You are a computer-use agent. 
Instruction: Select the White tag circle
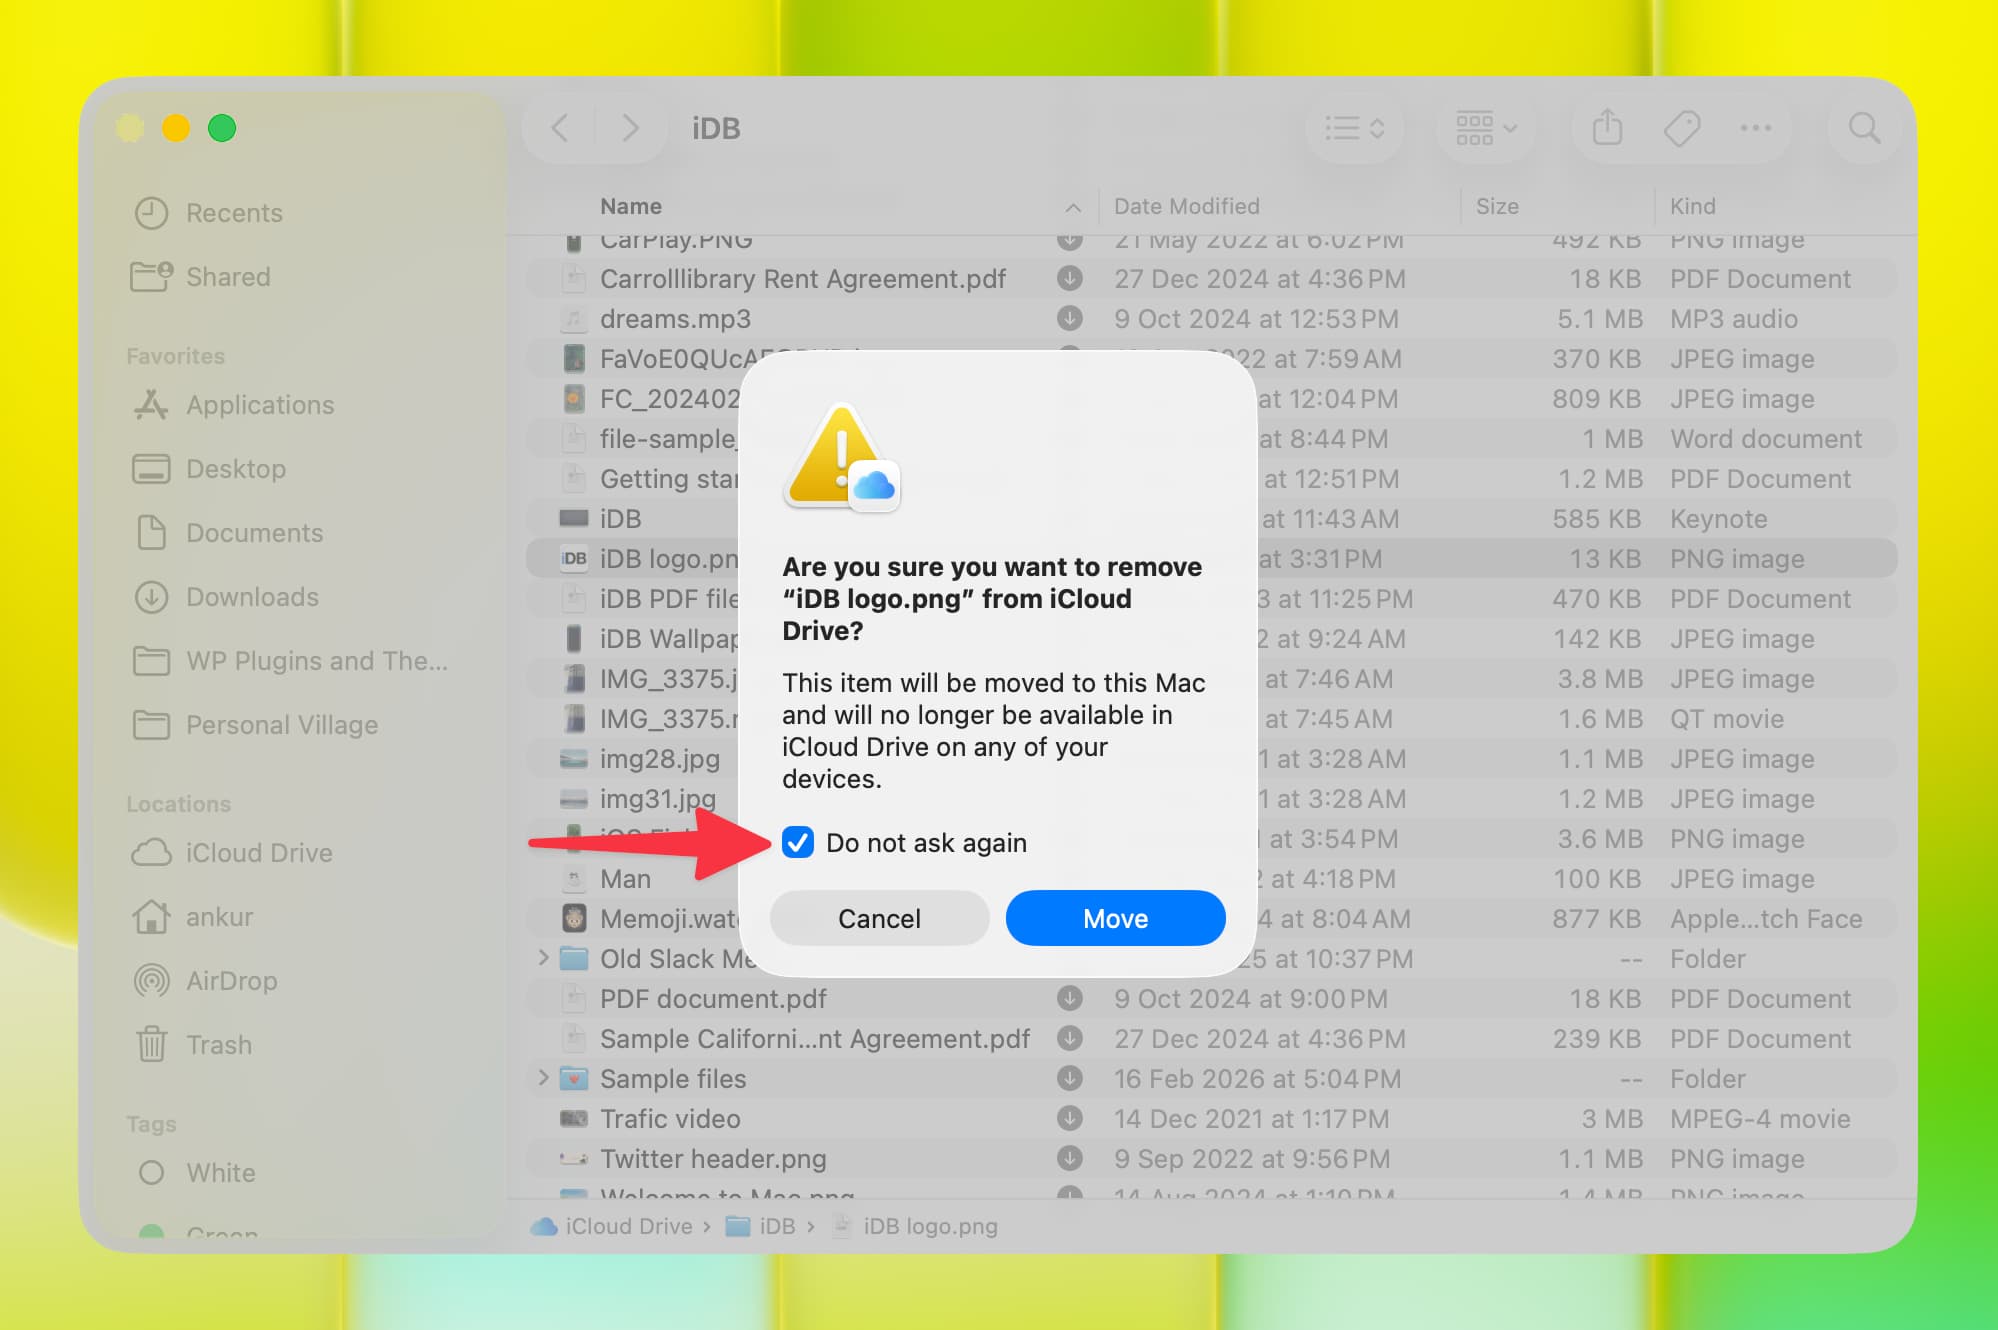(x=151, y=1173)
